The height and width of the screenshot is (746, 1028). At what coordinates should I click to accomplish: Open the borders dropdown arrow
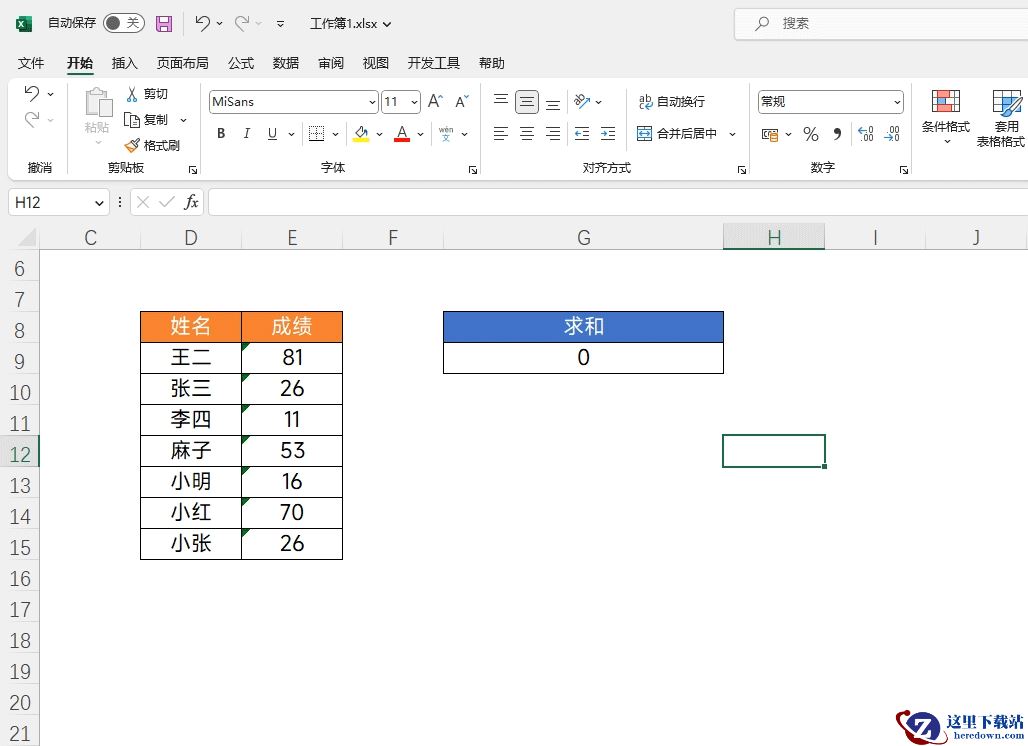tap(335, 134)
